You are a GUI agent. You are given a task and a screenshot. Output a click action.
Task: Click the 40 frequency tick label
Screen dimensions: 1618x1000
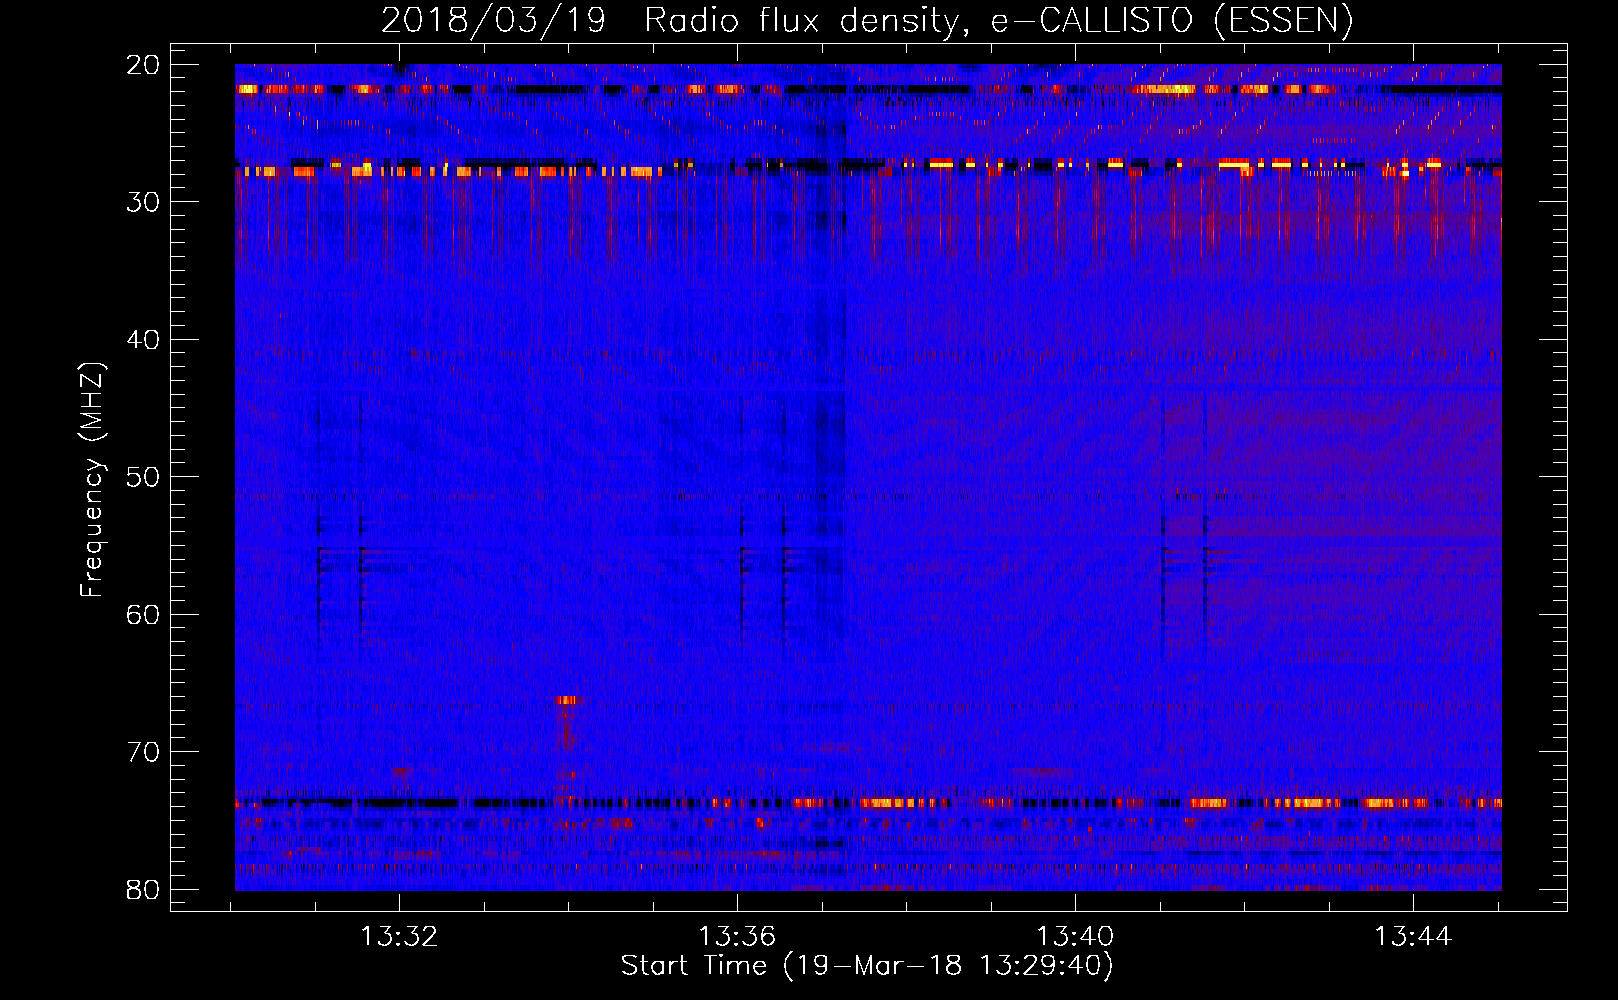(x=144, y=340)
